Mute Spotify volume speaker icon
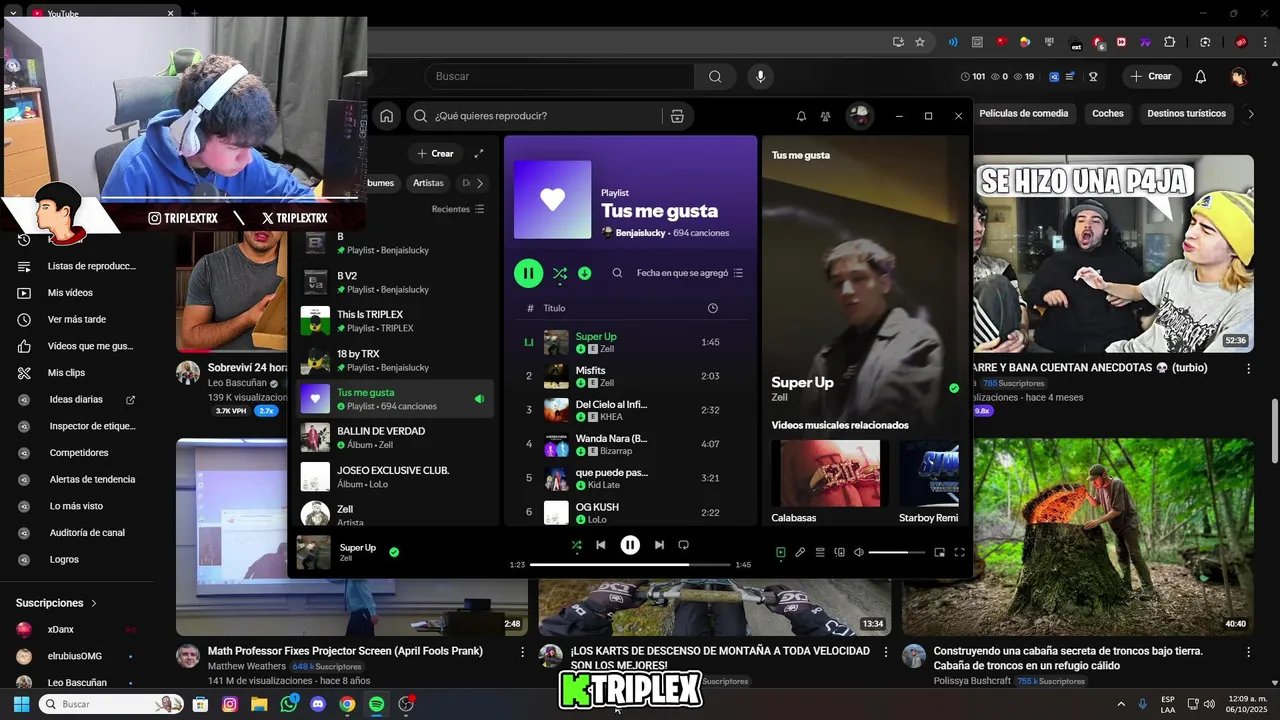Viewport: 1280px width, 720px height. click(859, 552)
